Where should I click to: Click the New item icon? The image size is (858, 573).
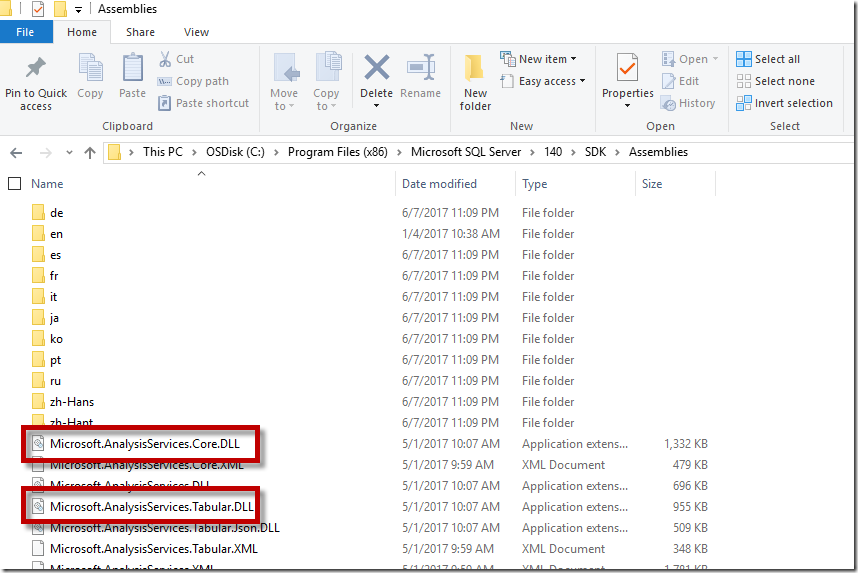507,59
